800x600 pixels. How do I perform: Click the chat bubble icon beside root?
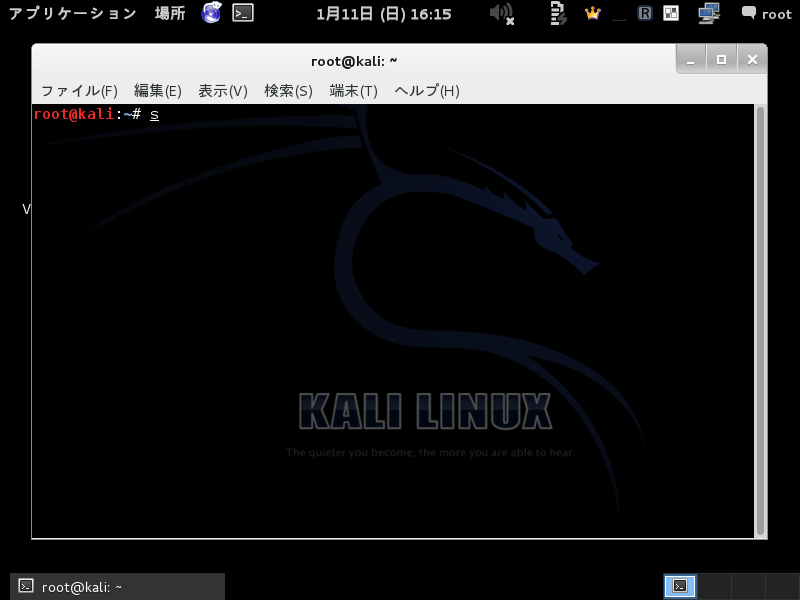click(748, 13)
